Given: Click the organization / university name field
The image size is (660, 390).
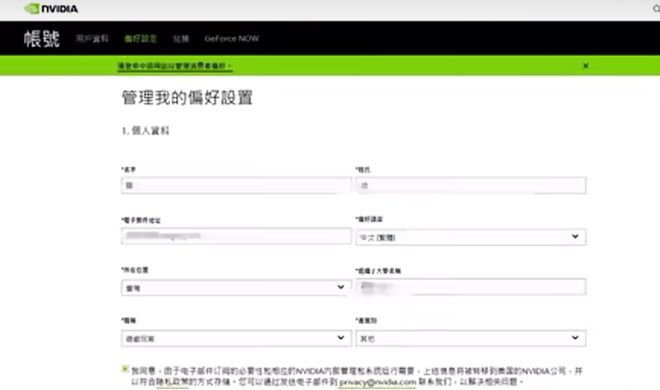Looking at the screenshot, I should [471, 287].
